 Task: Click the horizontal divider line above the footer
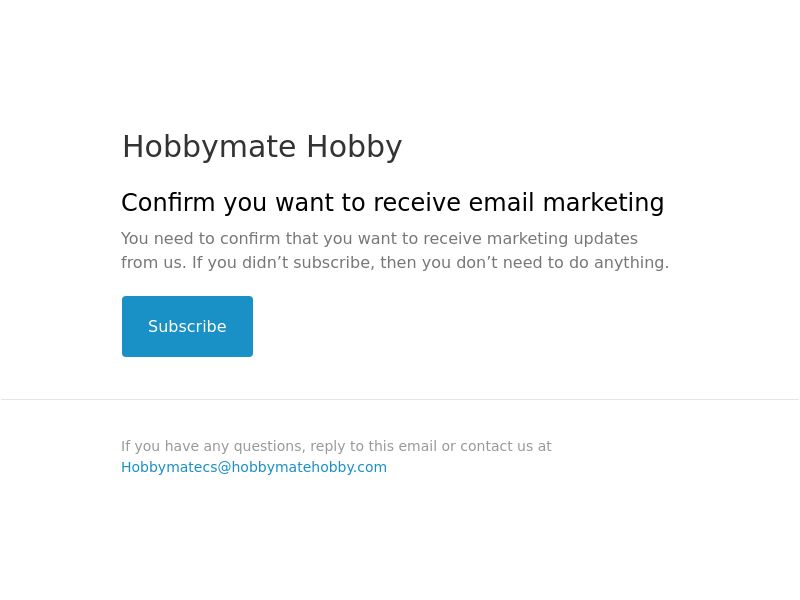400,400
